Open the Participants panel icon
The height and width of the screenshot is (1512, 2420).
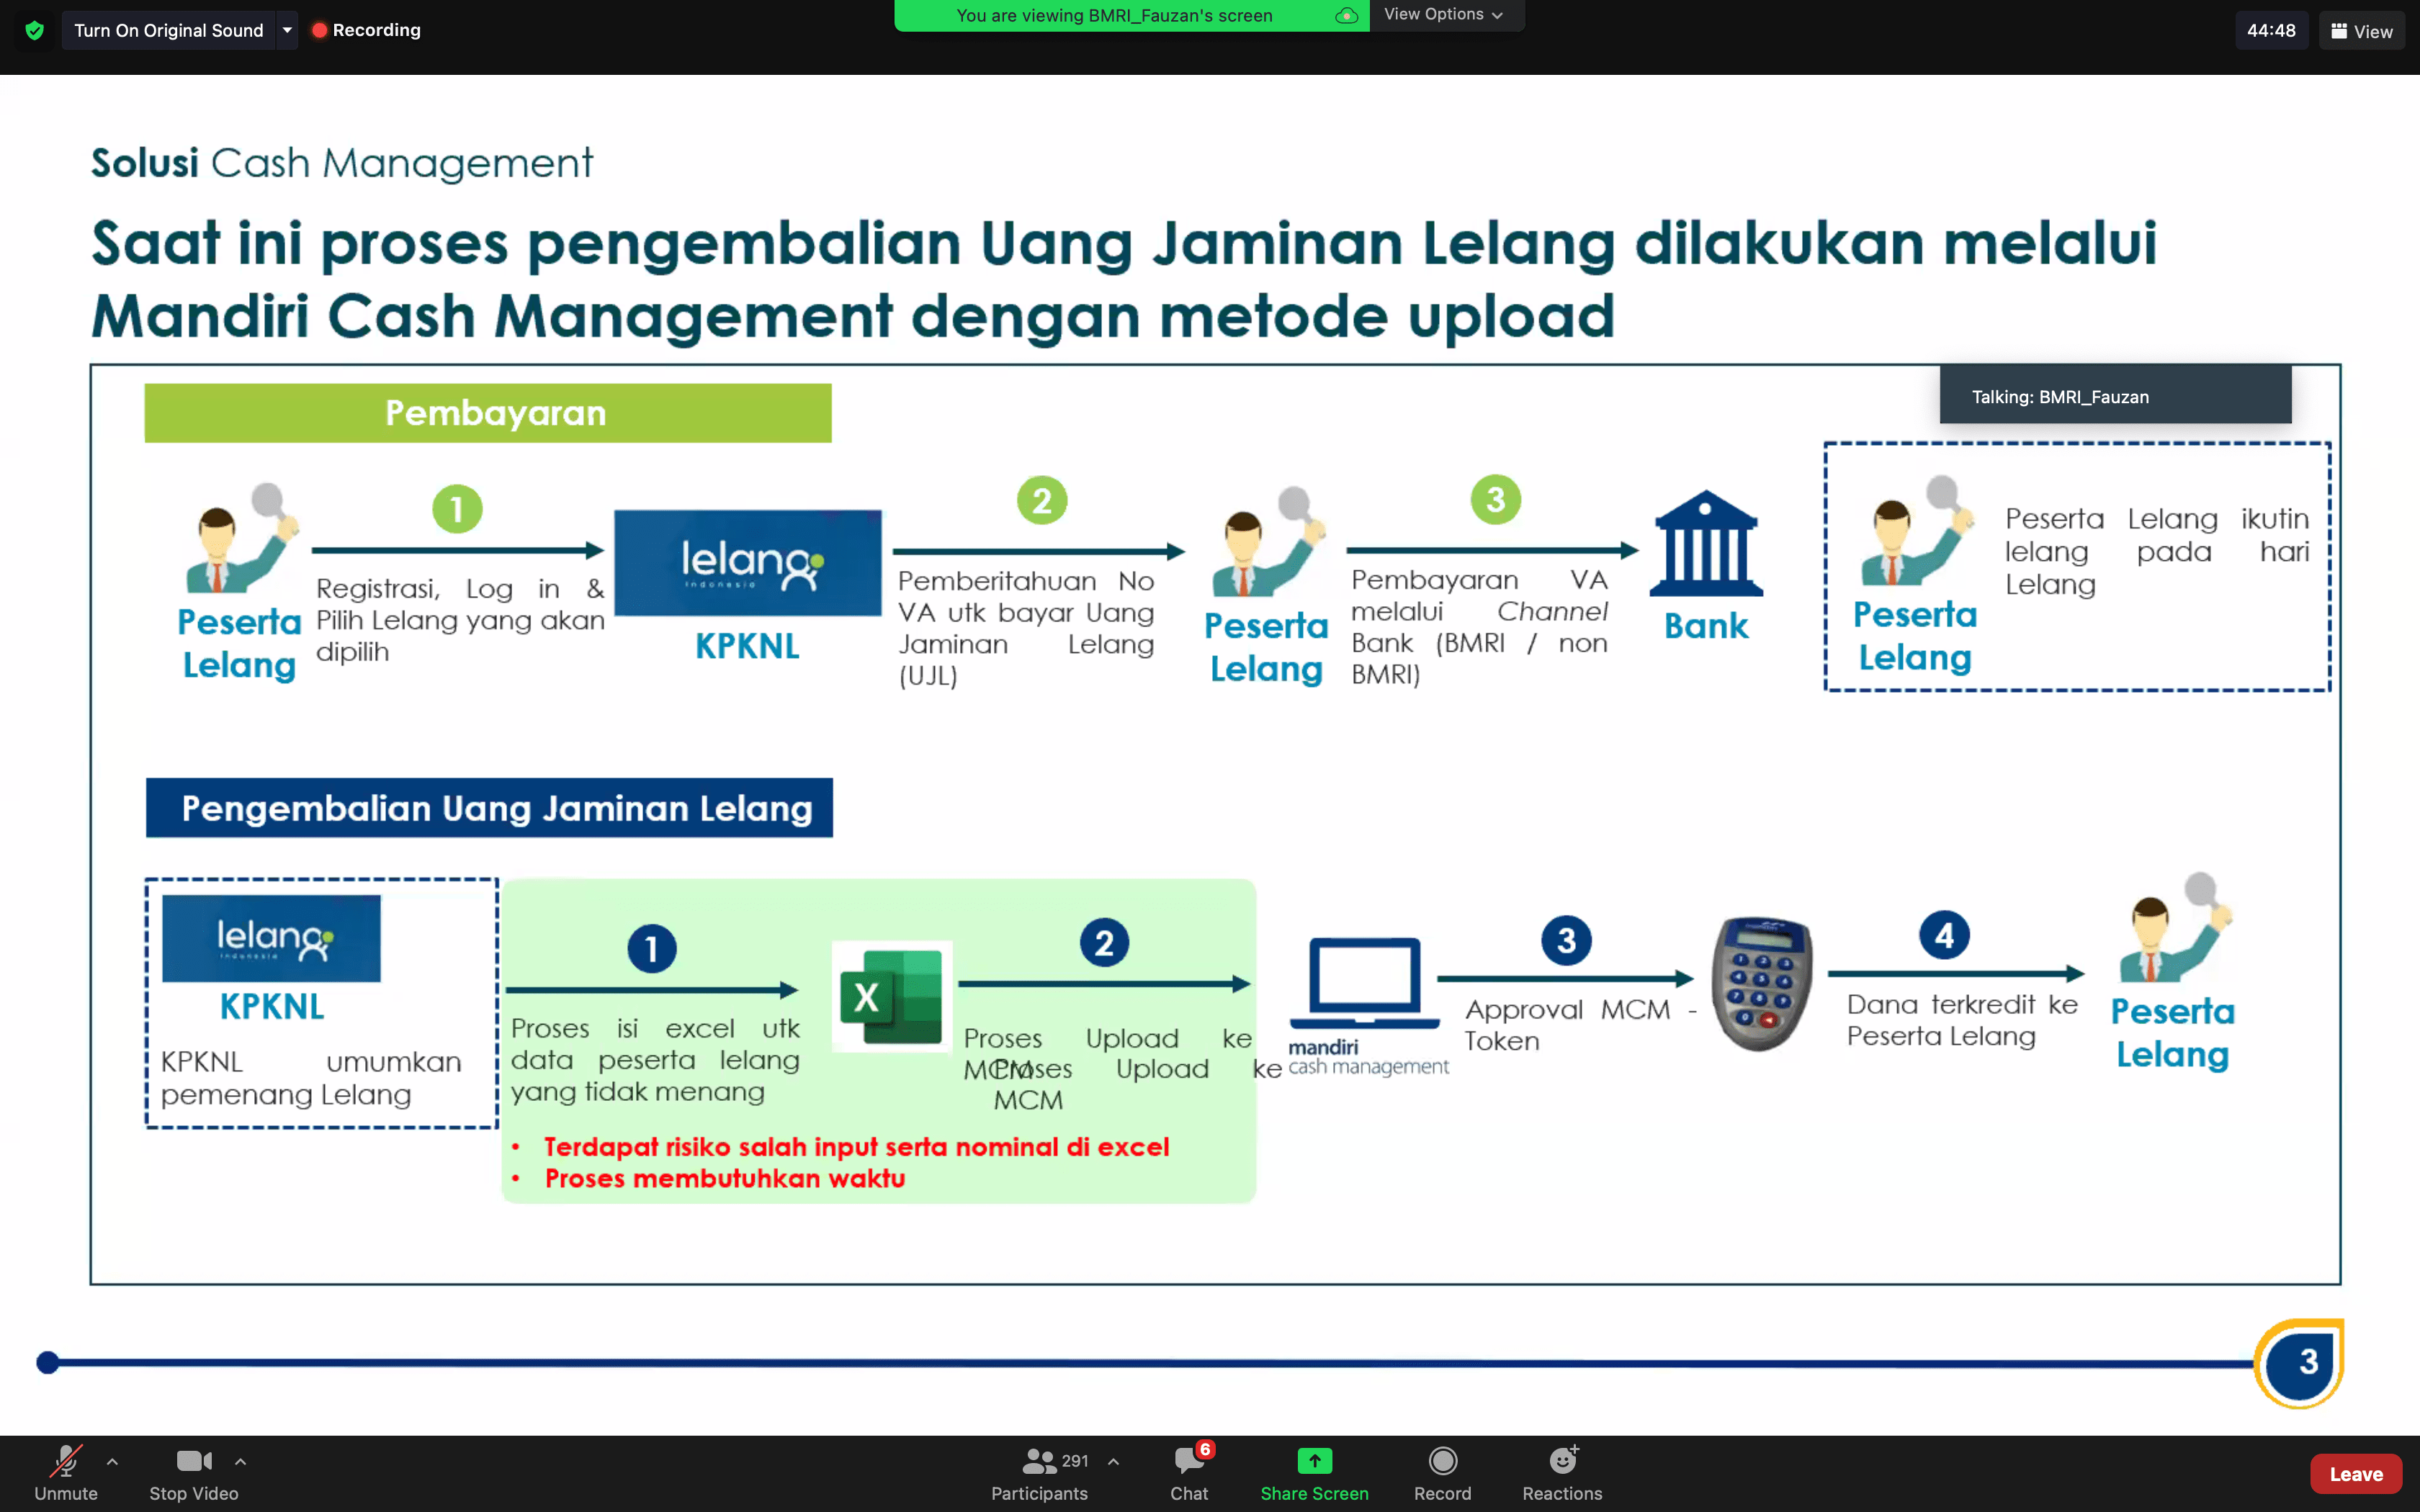pyautogui.click(x=1039, y=1461)
